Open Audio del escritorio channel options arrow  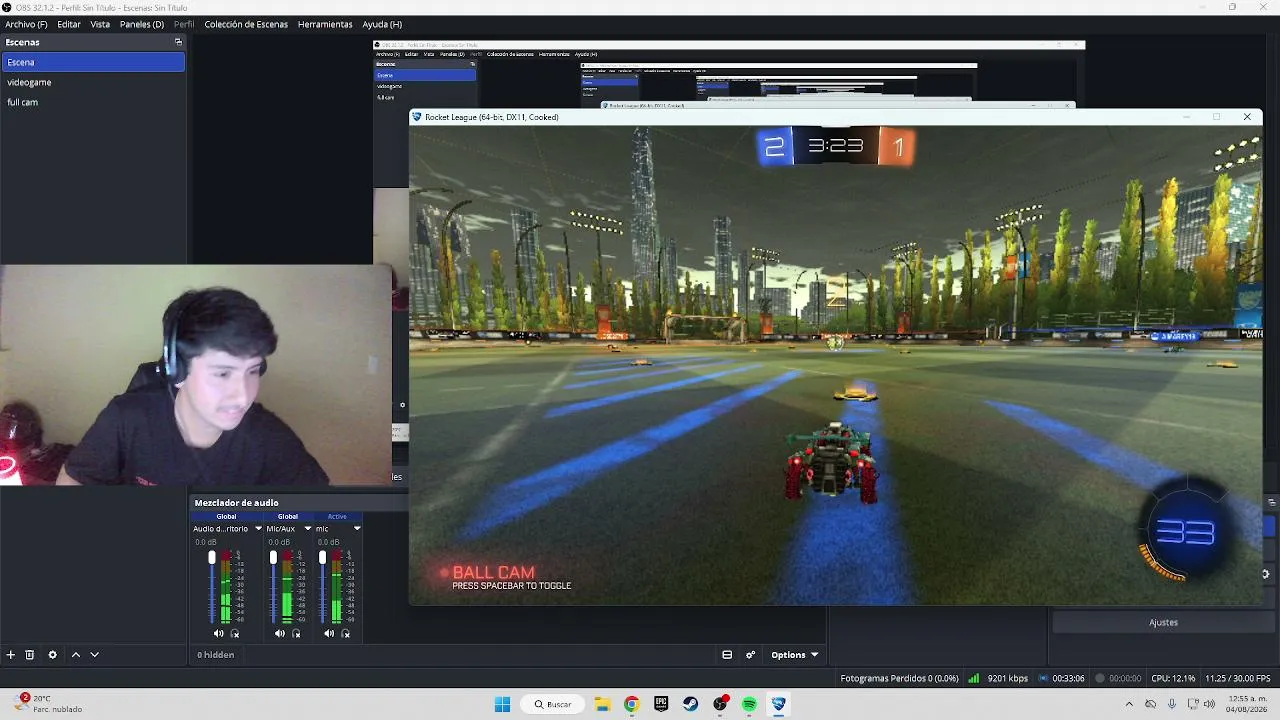(258, 528)
